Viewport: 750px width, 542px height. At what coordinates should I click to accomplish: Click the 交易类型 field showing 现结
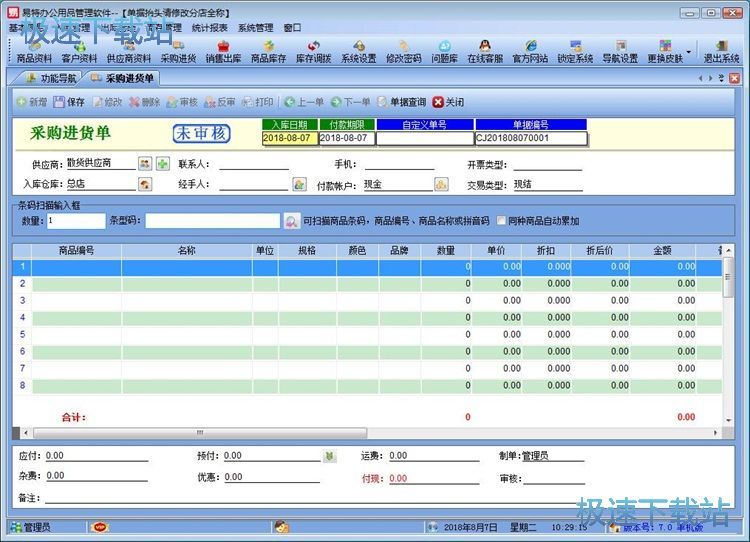tap(548, 185)
